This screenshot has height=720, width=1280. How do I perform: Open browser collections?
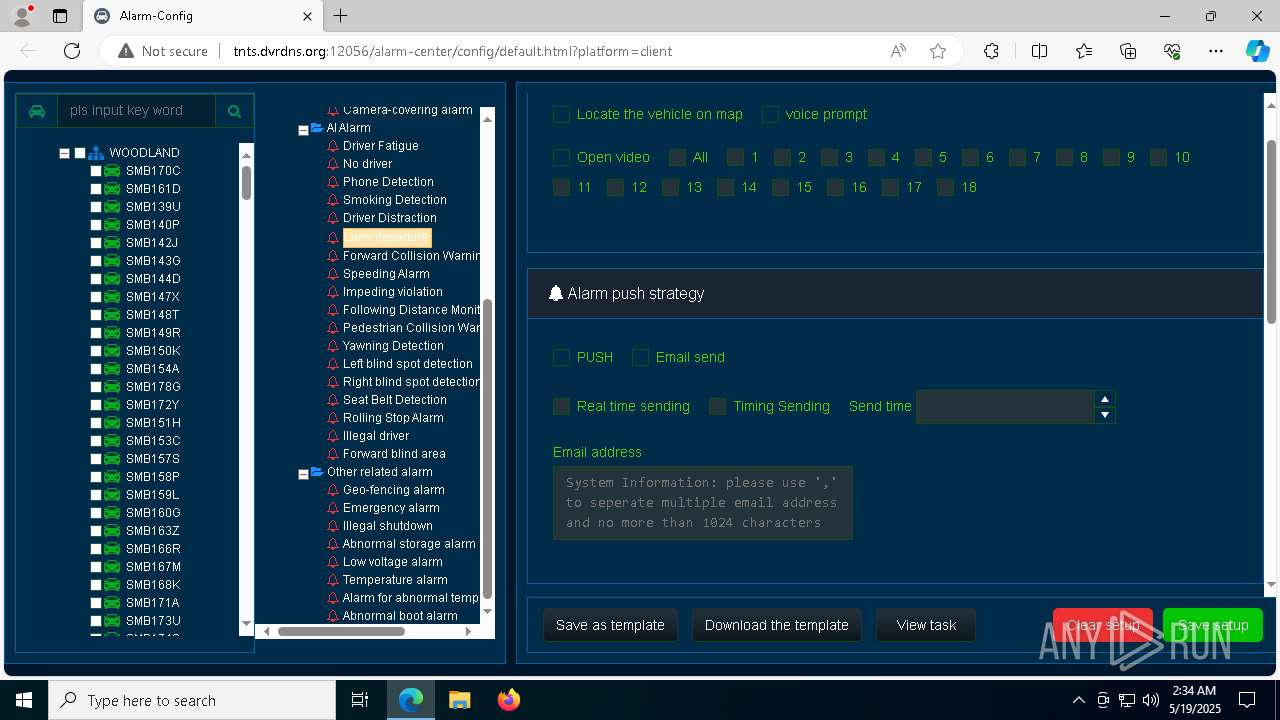pyautogui.click(x=1128, y=51)
